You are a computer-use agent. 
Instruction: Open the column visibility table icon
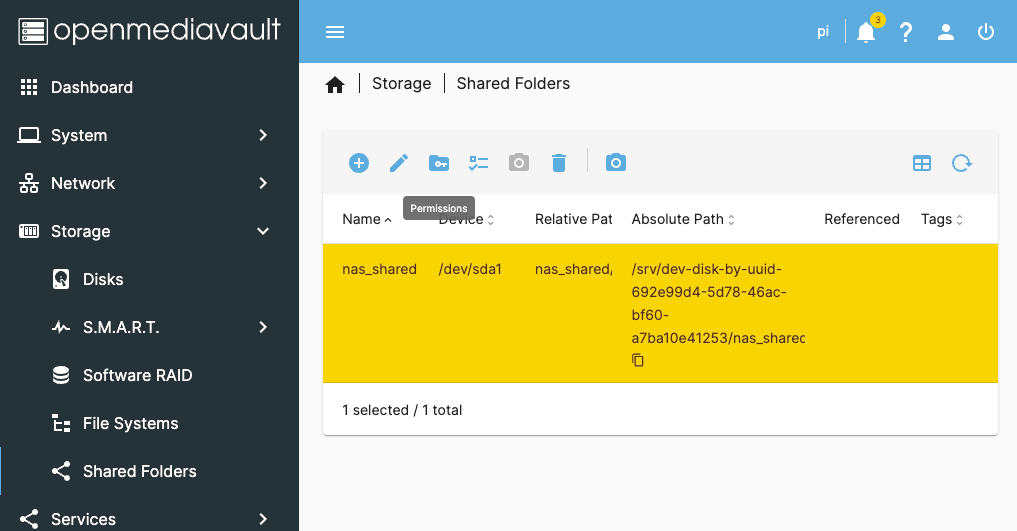[x=922, y=163]
